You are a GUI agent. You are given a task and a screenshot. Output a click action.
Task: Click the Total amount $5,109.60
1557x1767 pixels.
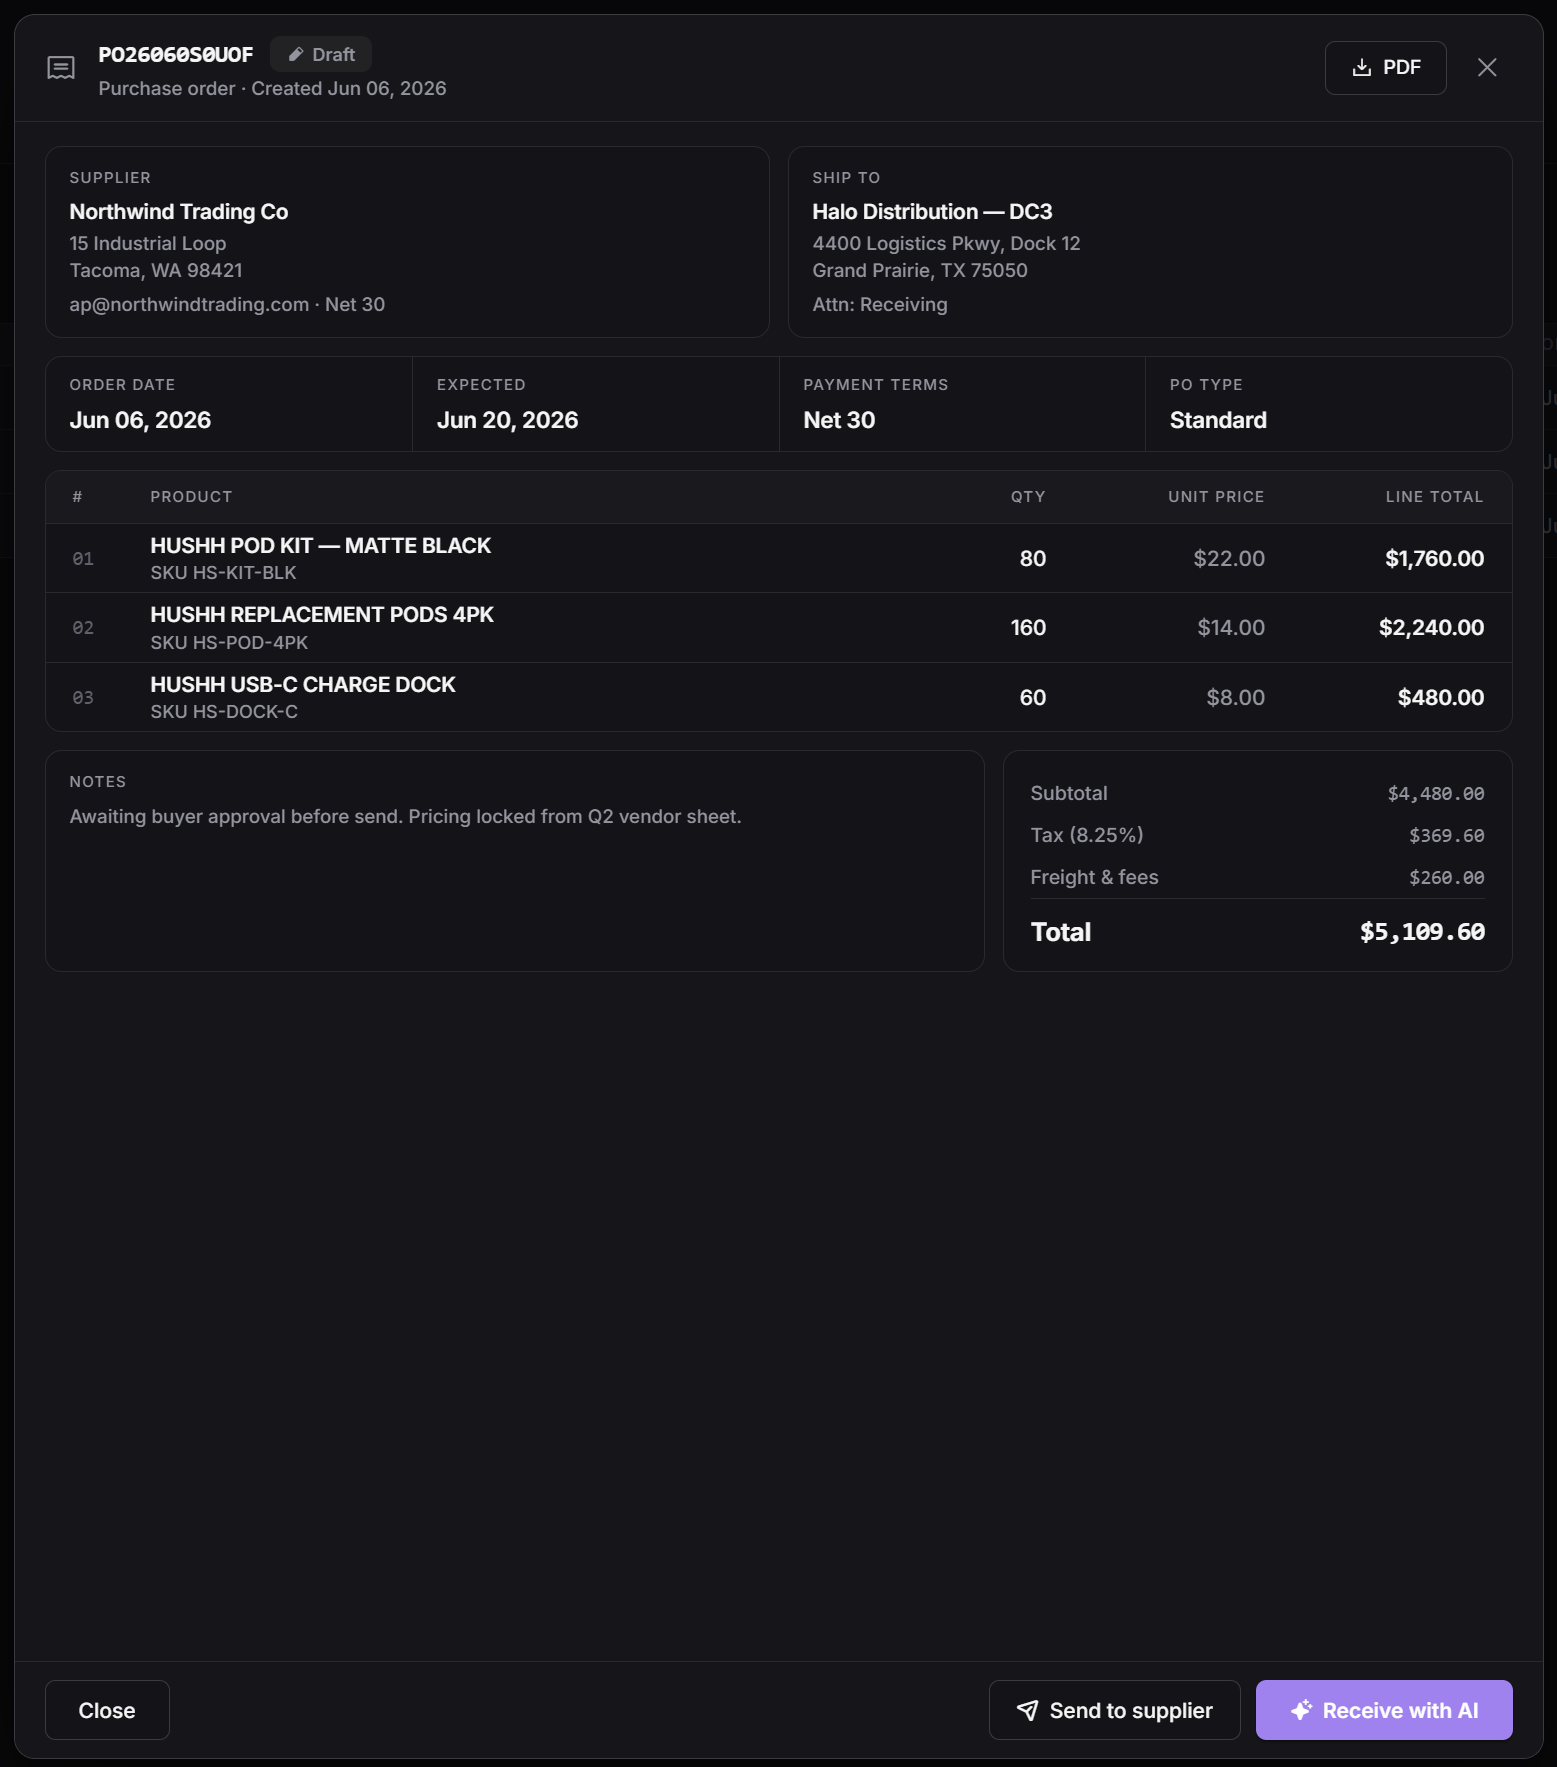[x=1422, y=932]
